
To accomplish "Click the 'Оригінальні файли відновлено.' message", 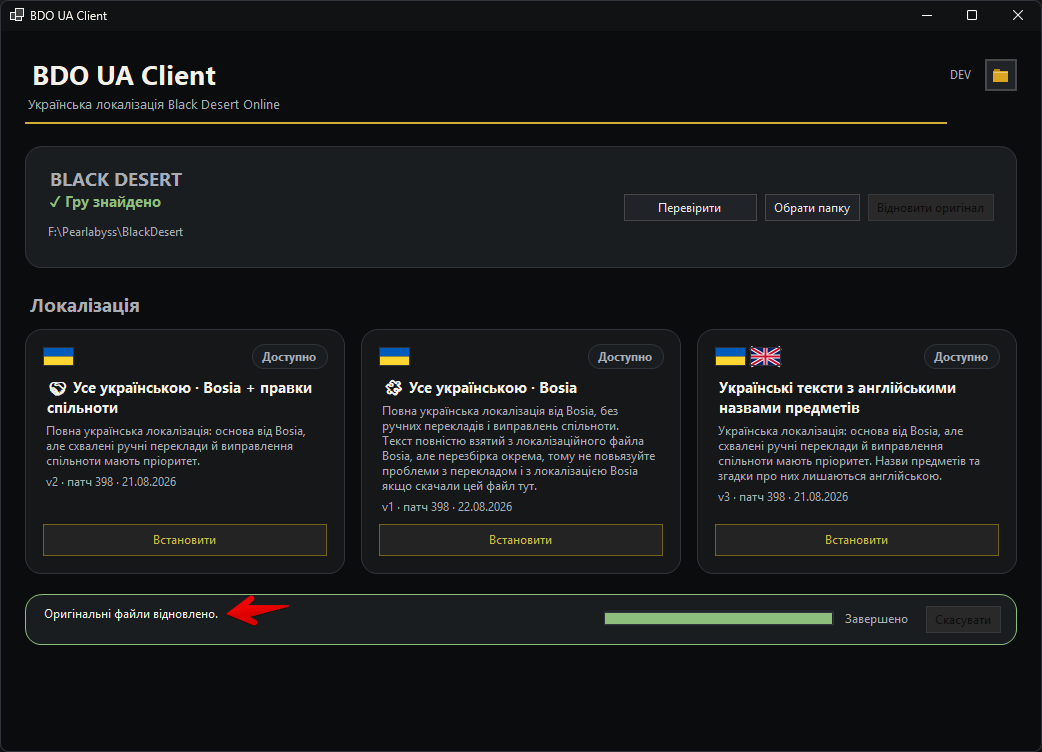I will 131,614.
